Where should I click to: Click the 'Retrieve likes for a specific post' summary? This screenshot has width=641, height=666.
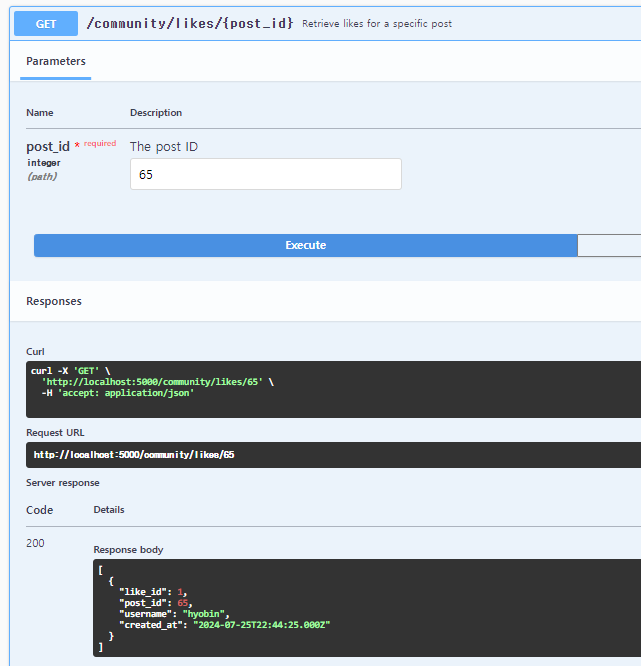point(377,24)
